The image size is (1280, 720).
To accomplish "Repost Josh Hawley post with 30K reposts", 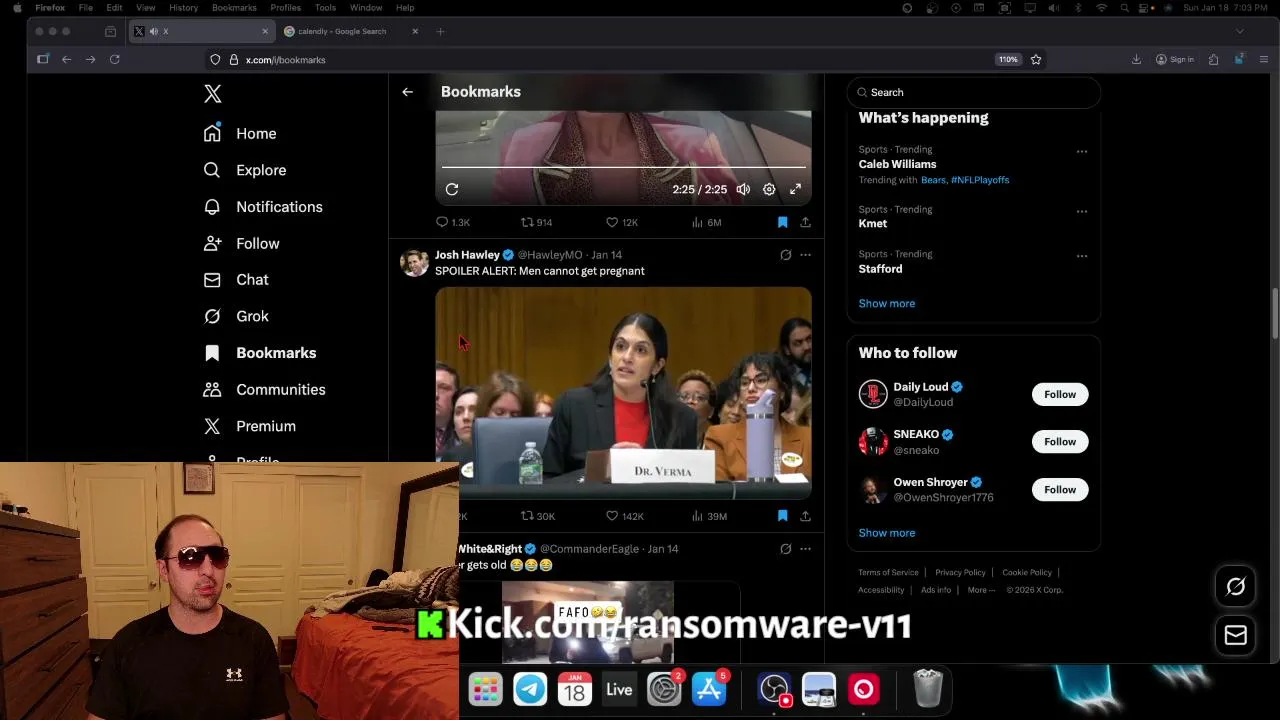I will (538, 516).
